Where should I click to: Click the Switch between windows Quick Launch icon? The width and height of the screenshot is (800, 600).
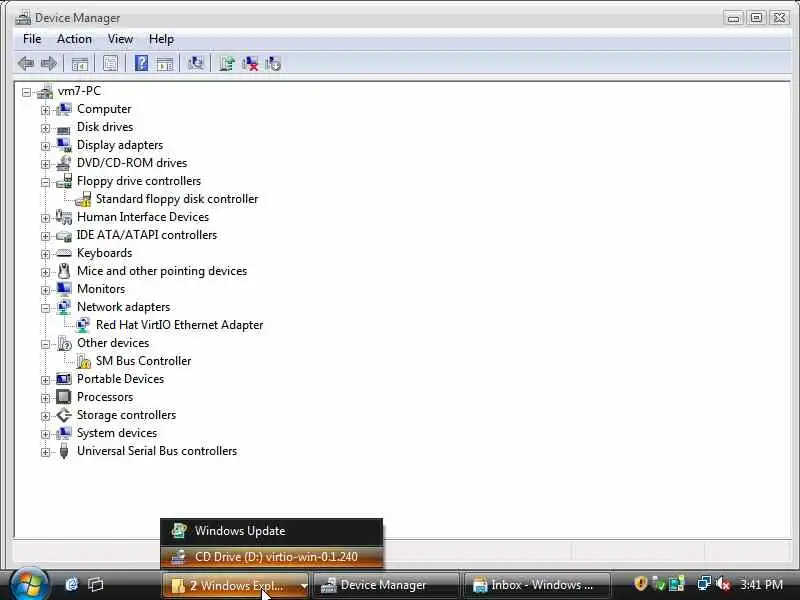click(x=95, y=584)
